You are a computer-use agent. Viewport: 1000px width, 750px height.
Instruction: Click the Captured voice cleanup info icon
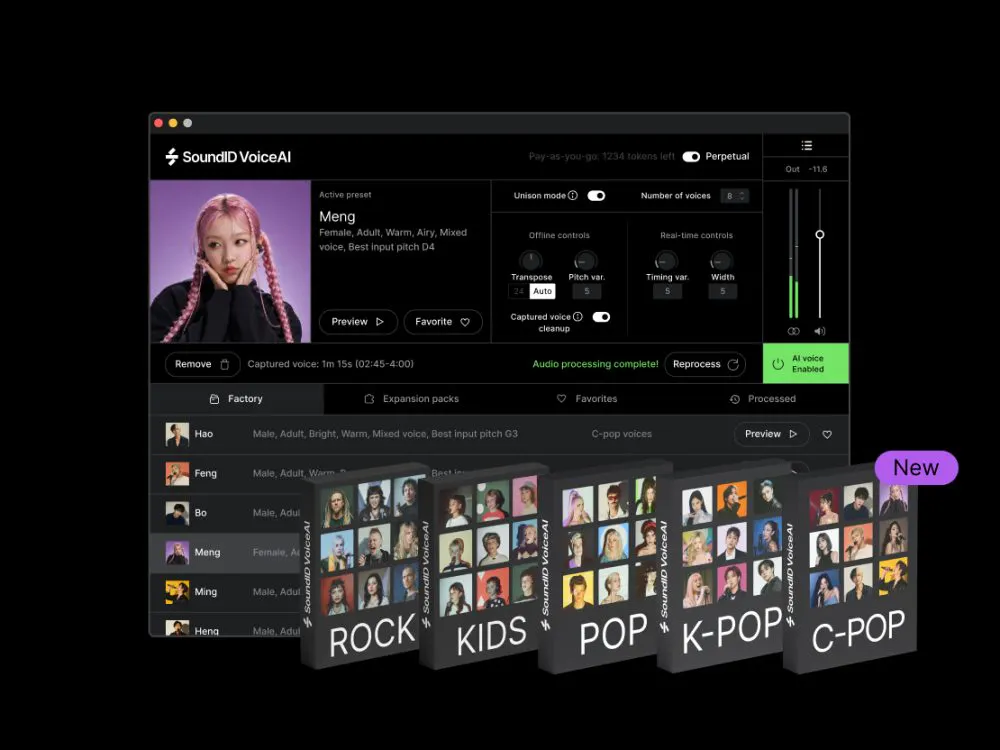coord(578,317)
